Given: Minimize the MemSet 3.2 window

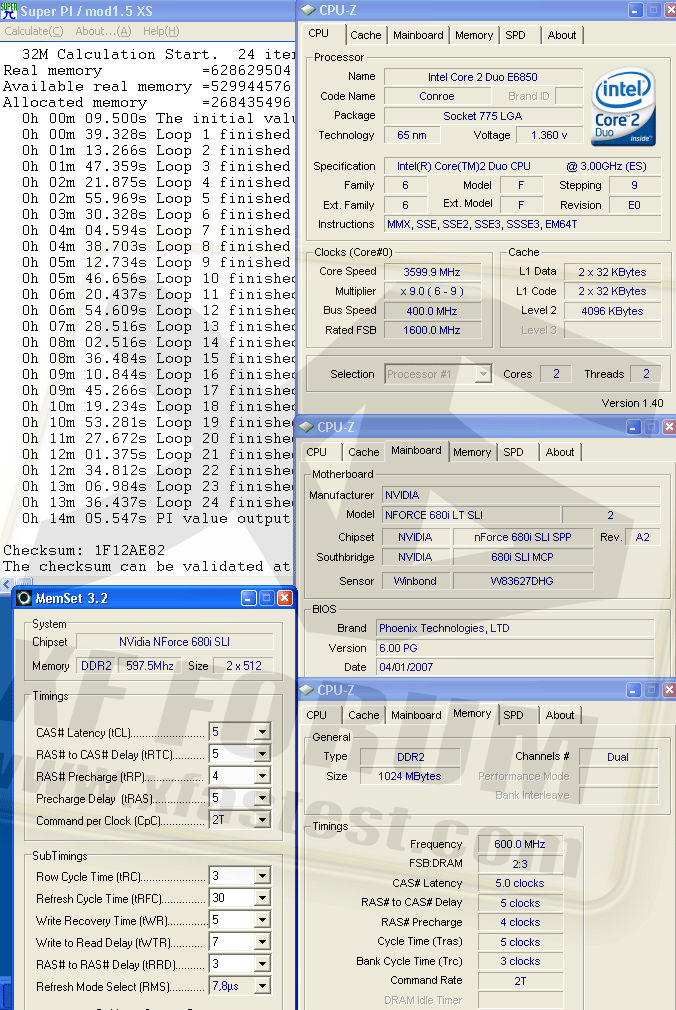Looking at the screenshot, I should (249, 598).
